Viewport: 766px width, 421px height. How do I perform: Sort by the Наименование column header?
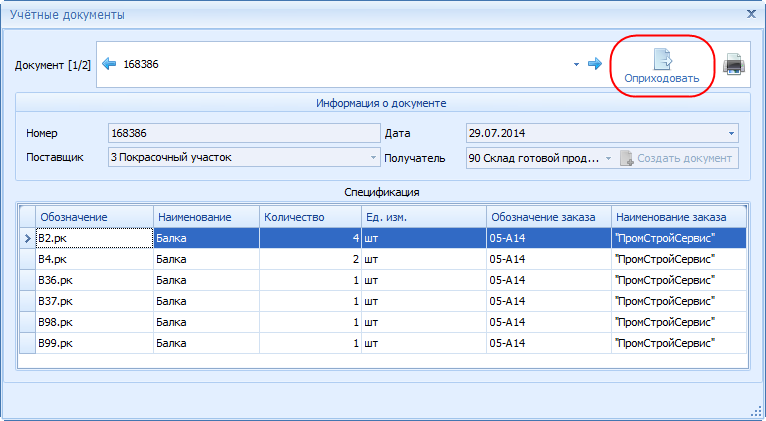[x=206, y=217]
